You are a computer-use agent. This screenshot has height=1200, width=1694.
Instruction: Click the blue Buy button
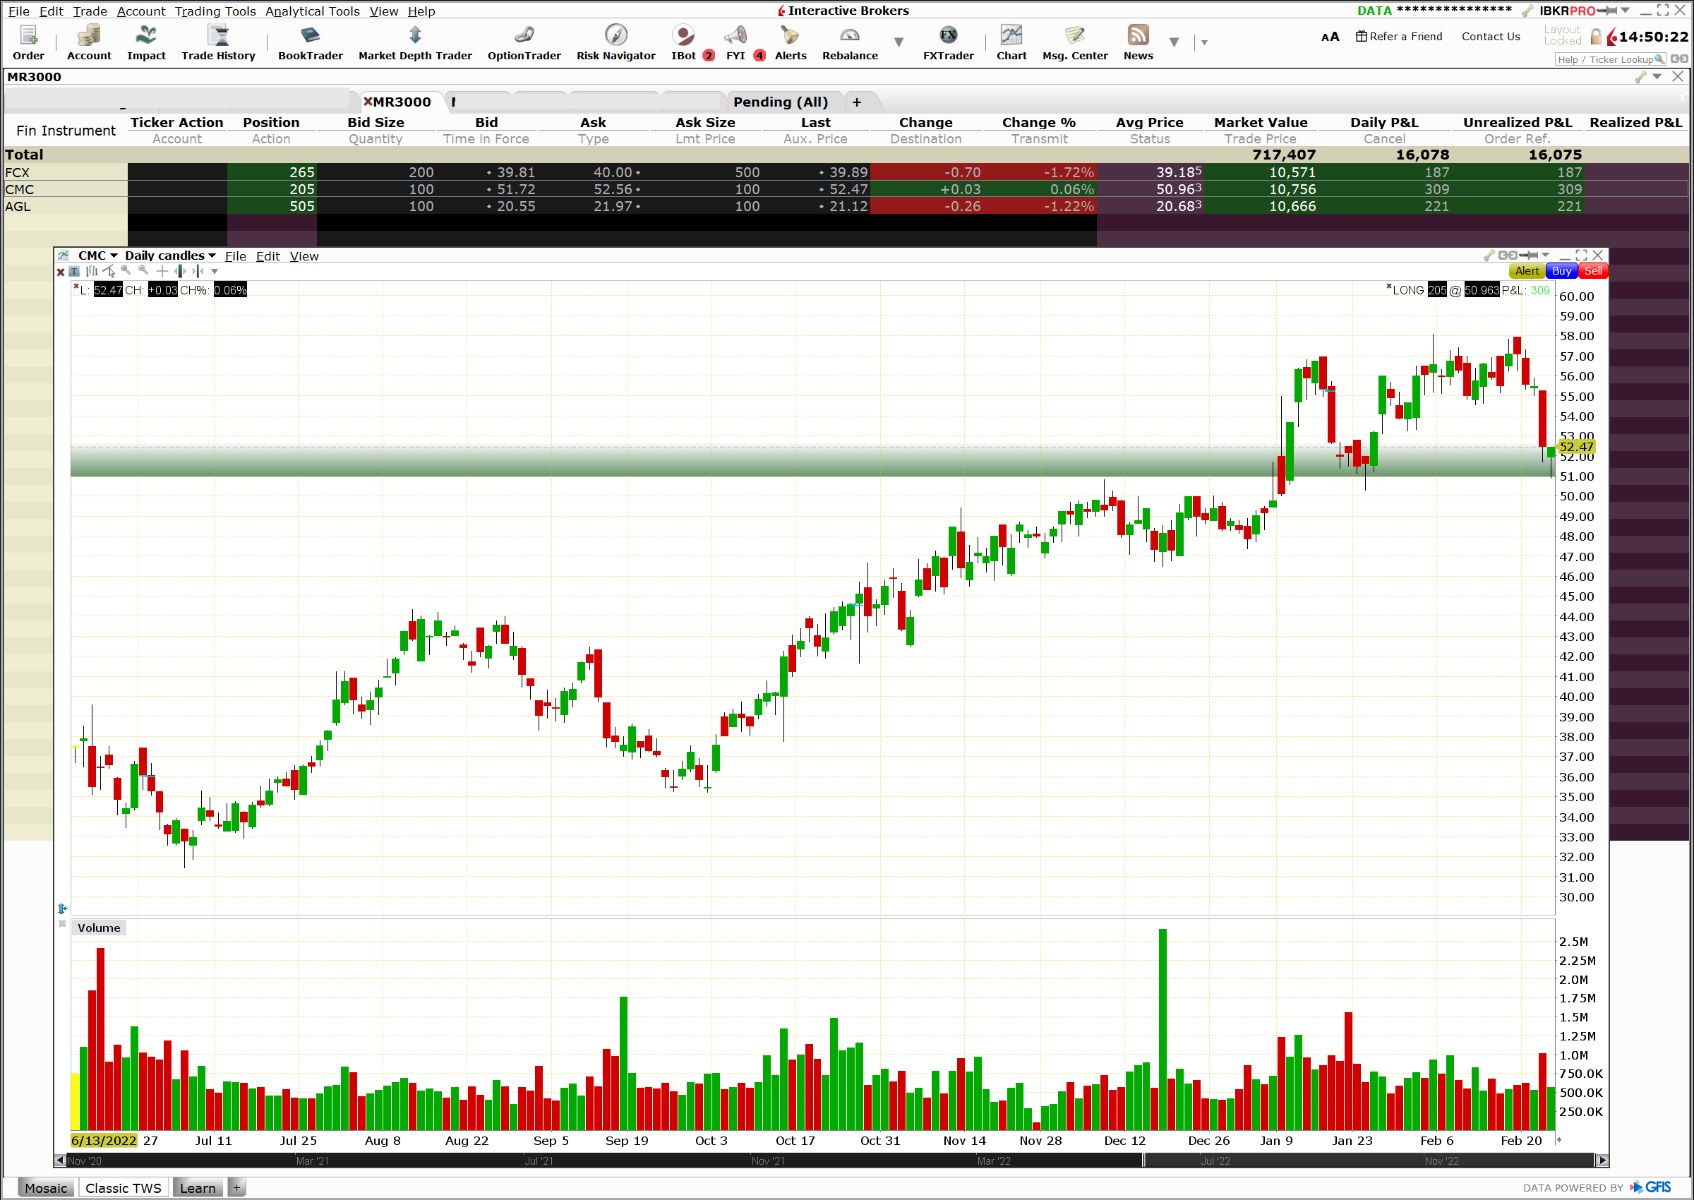[x=1561, y=271]
